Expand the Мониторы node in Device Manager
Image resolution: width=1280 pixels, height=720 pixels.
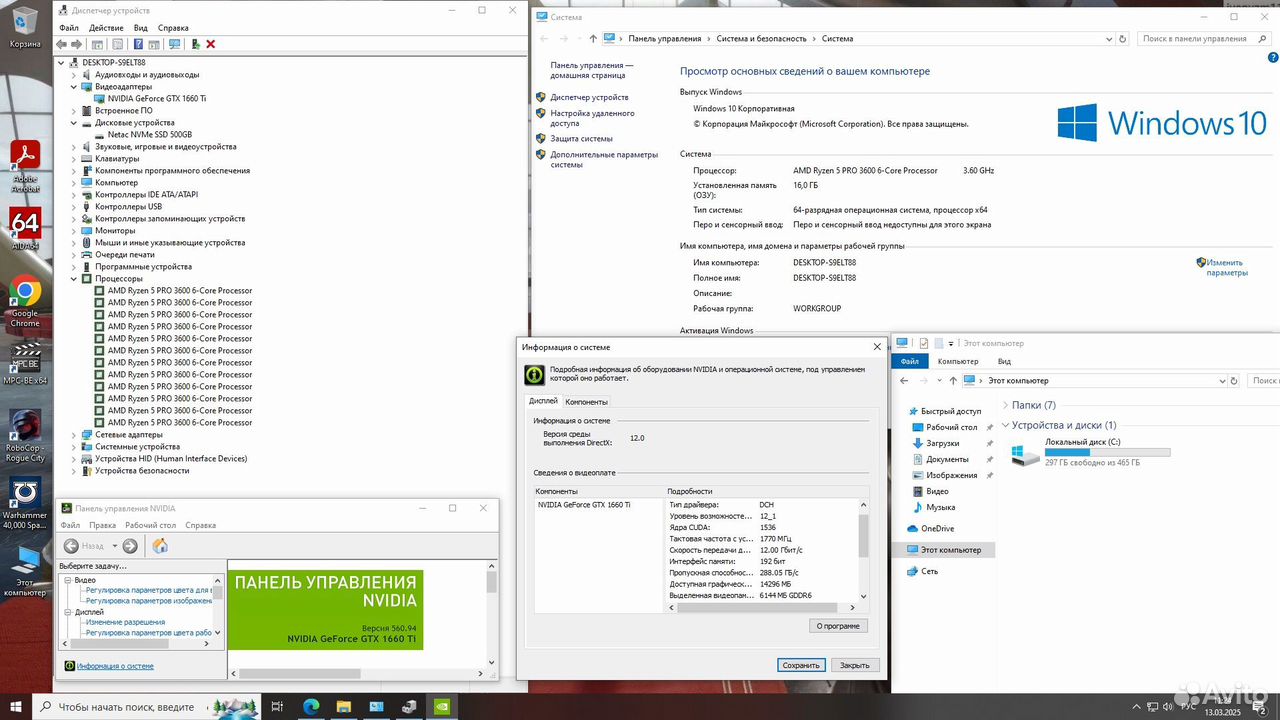pos(74,231)
